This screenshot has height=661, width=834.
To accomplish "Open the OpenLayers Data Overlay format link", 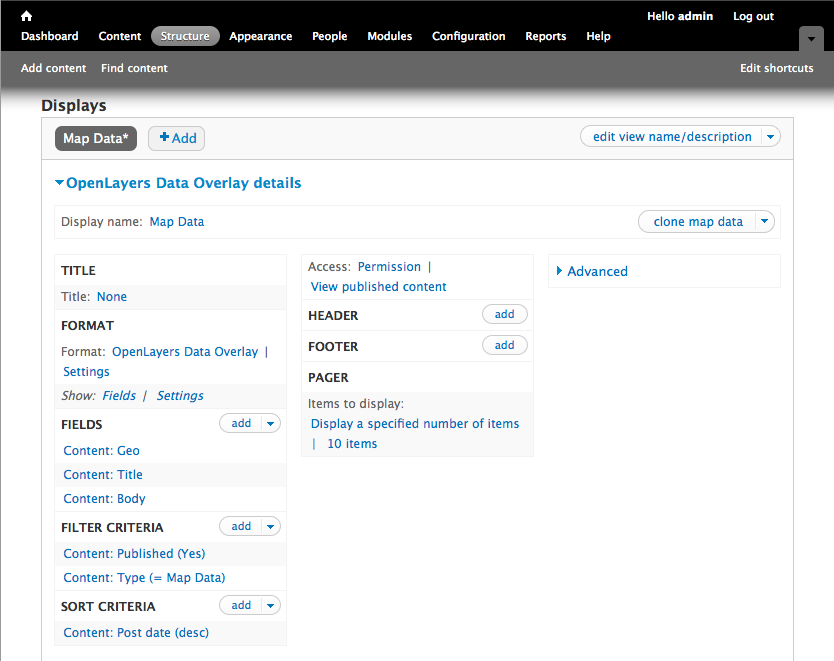I will [185, 352].
